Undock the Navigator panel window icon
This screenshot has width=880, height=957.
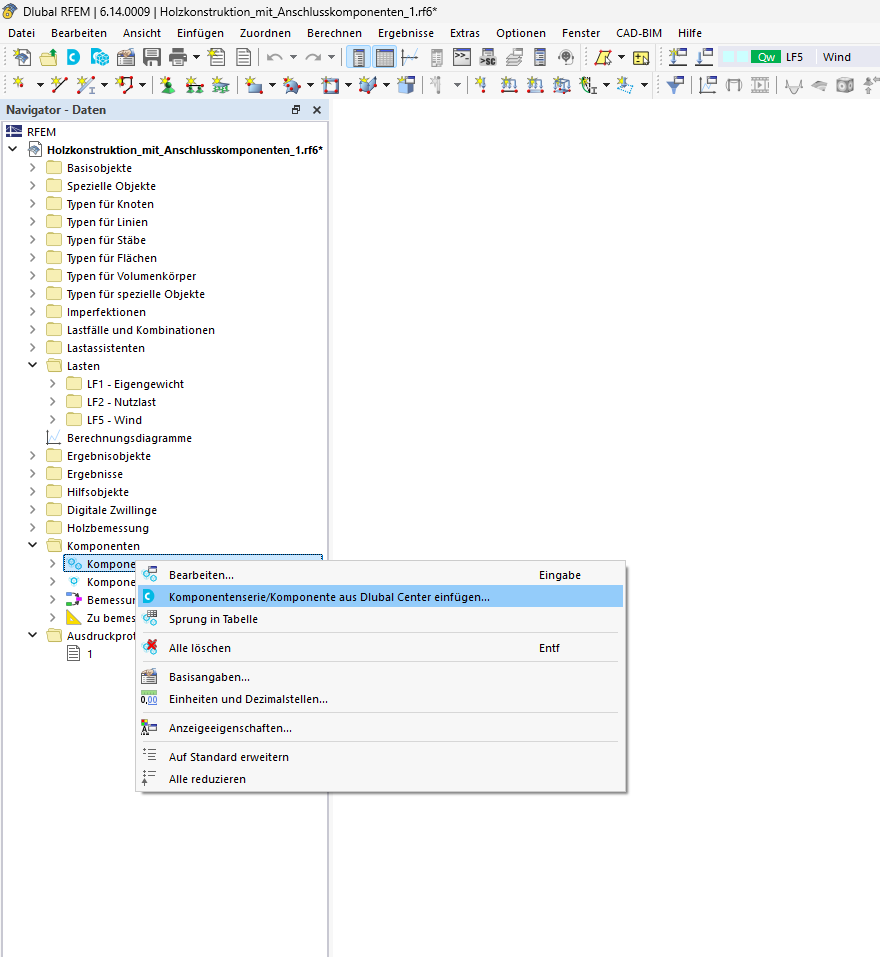click(x=296, y=110)
